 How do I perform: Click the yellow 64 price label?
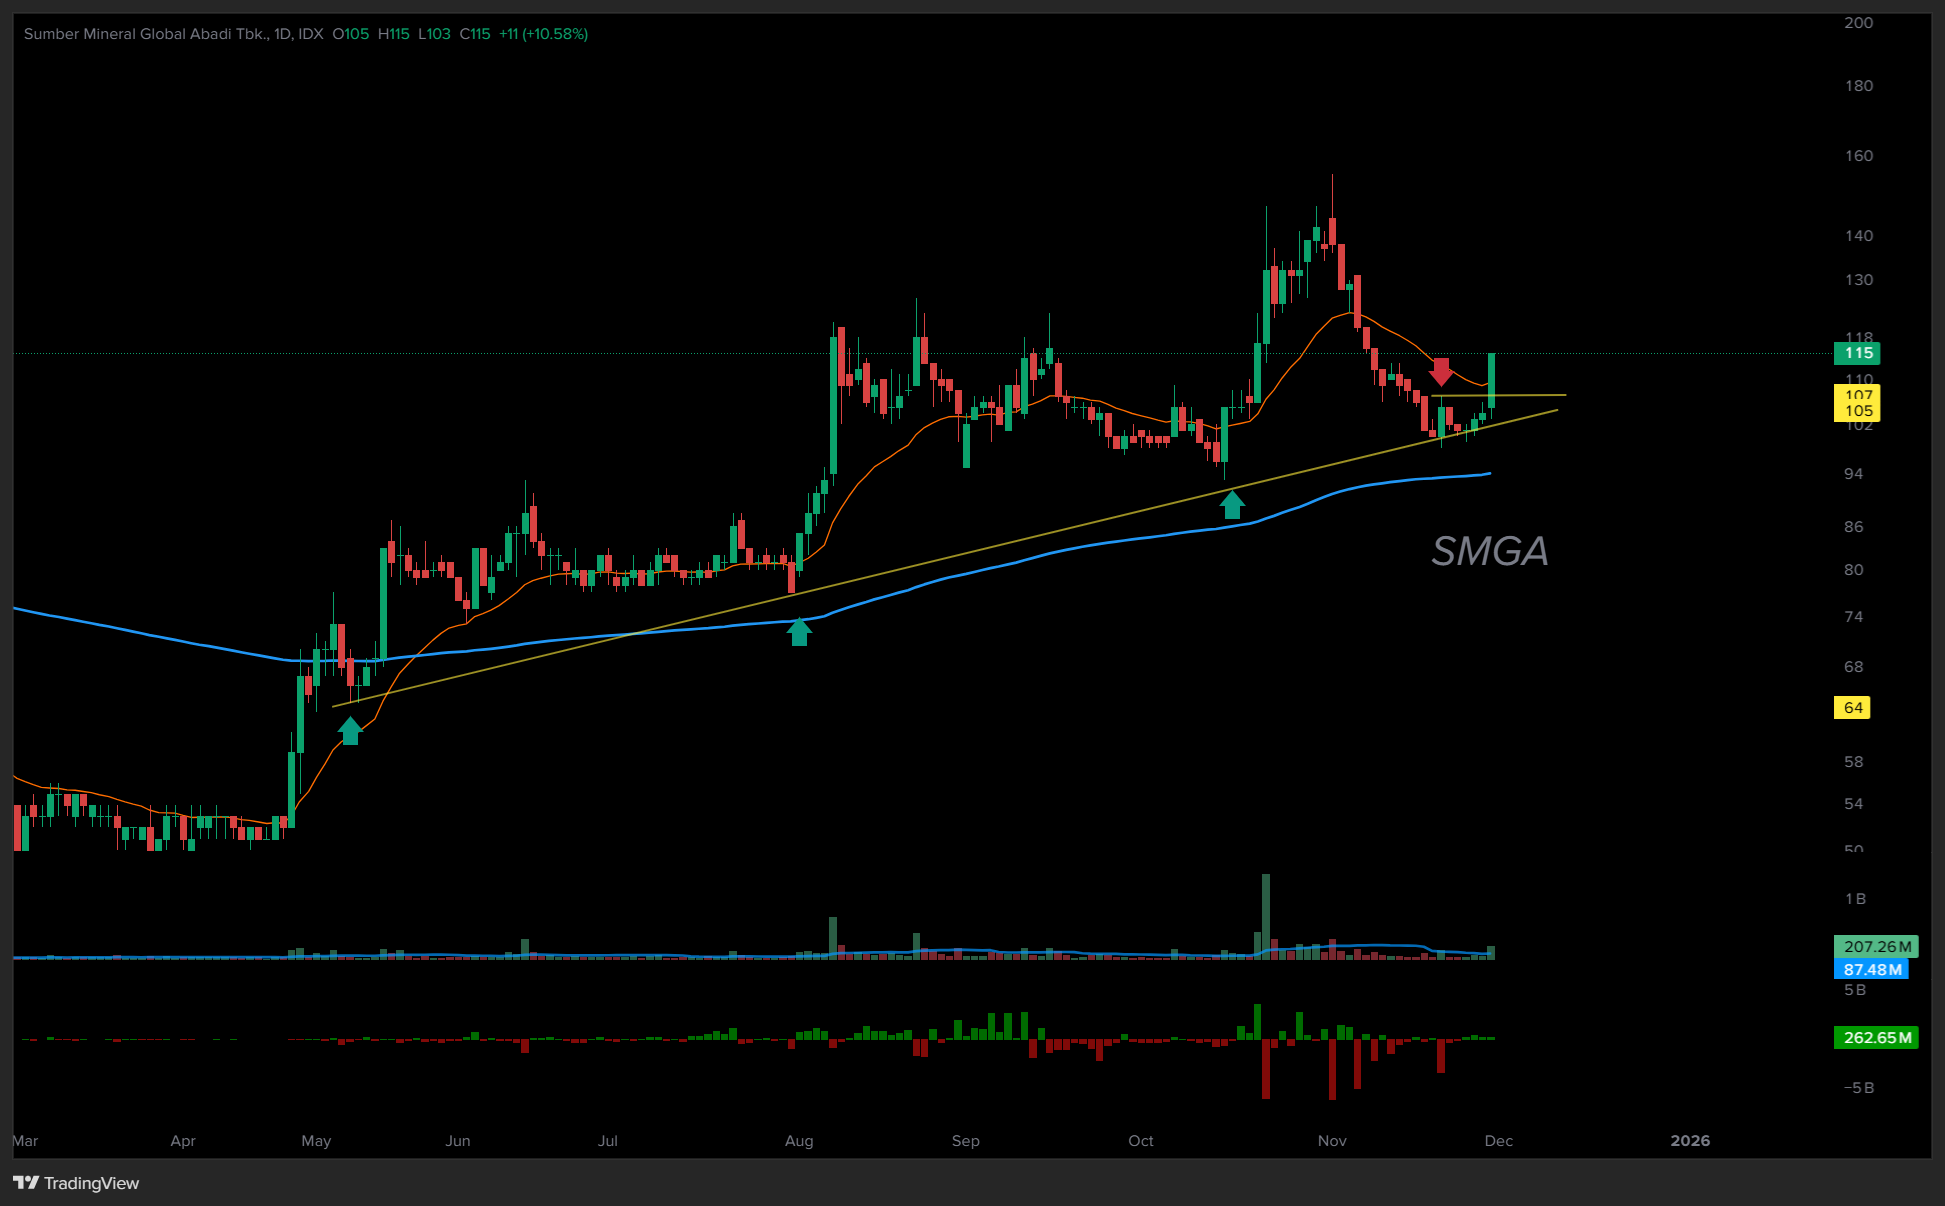[x=1852, y=708]
